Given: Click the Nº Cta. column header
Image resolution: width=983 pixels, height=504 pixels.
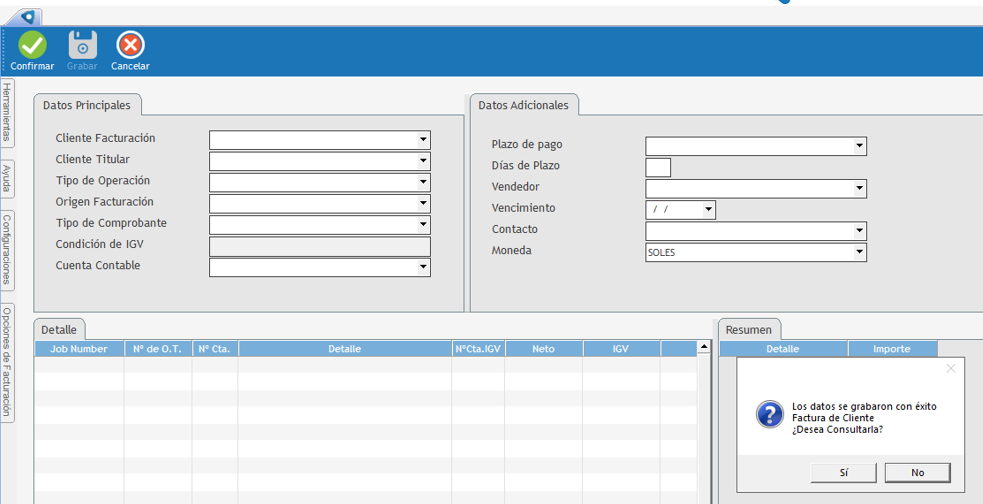Looking at the screenshot, I should pyautogui.click(x=215, y=349).
